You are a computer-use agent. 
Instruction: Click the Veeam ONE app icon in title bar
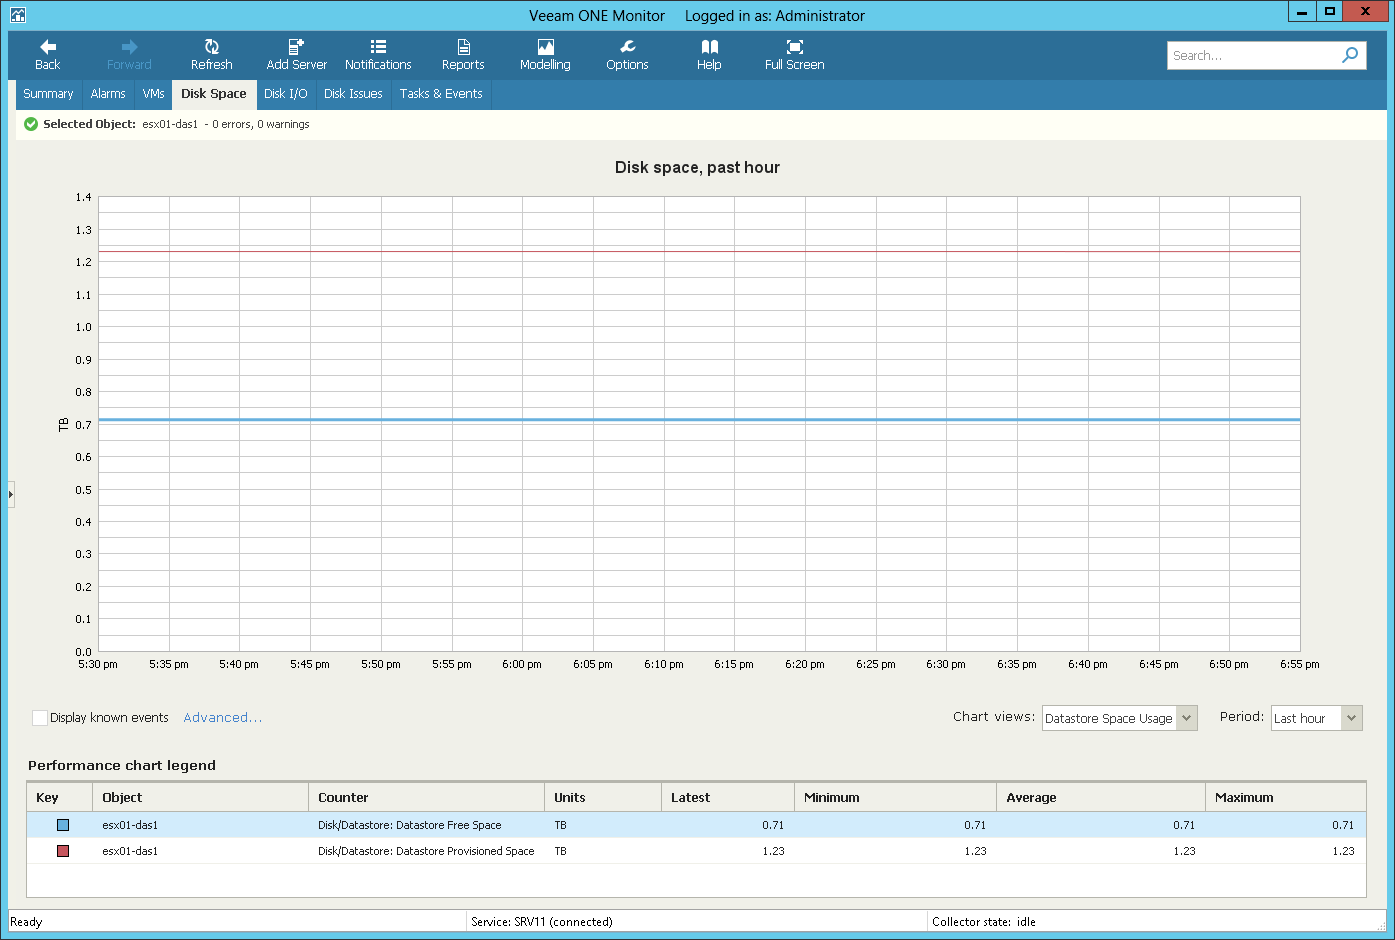pyautogui.click(x=17, y=15)
